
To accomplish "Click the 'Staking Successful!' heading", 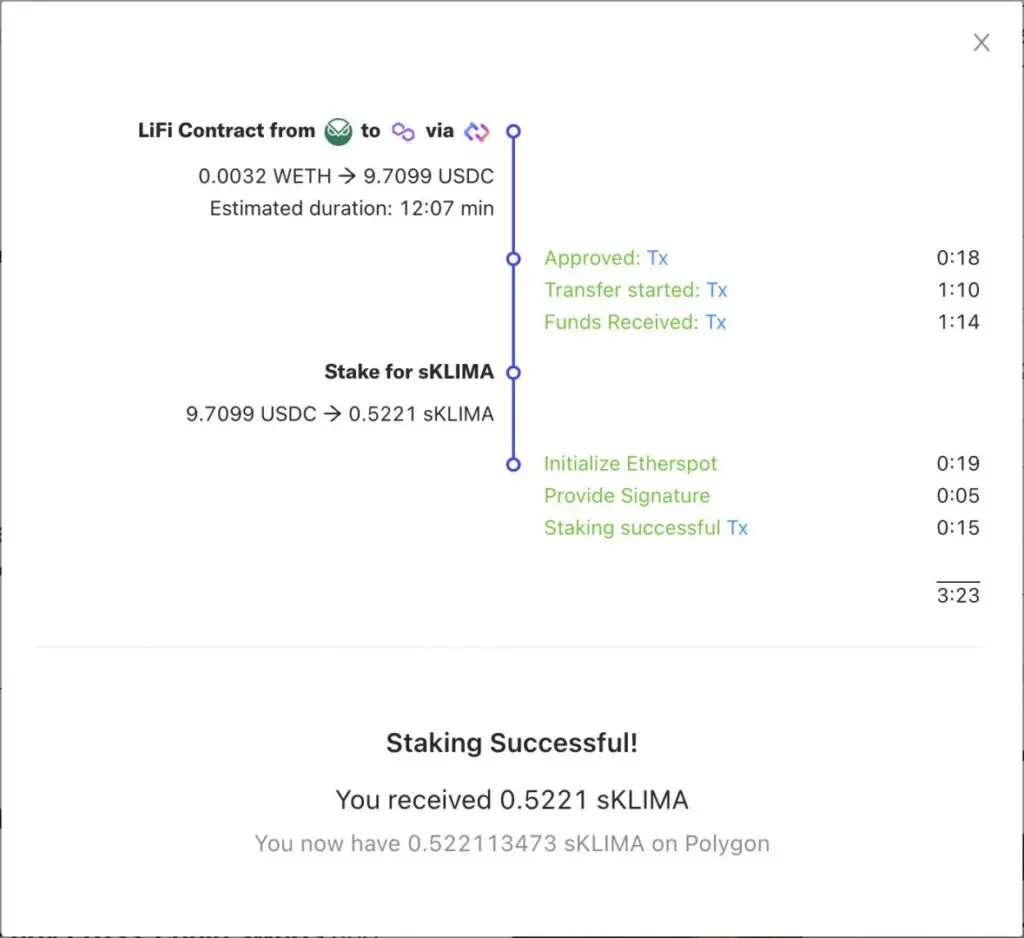I will point(512,743).
